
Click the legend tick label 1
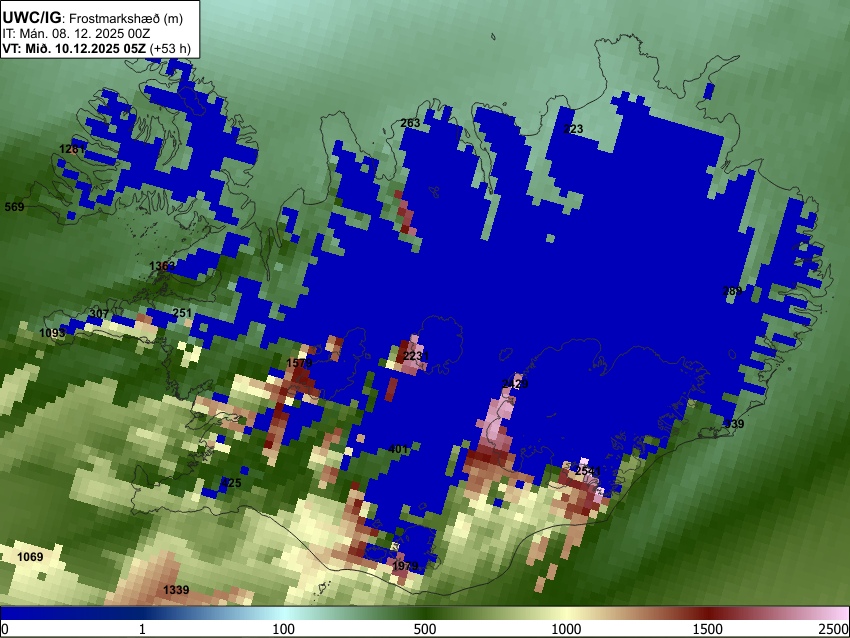point(142,629)
